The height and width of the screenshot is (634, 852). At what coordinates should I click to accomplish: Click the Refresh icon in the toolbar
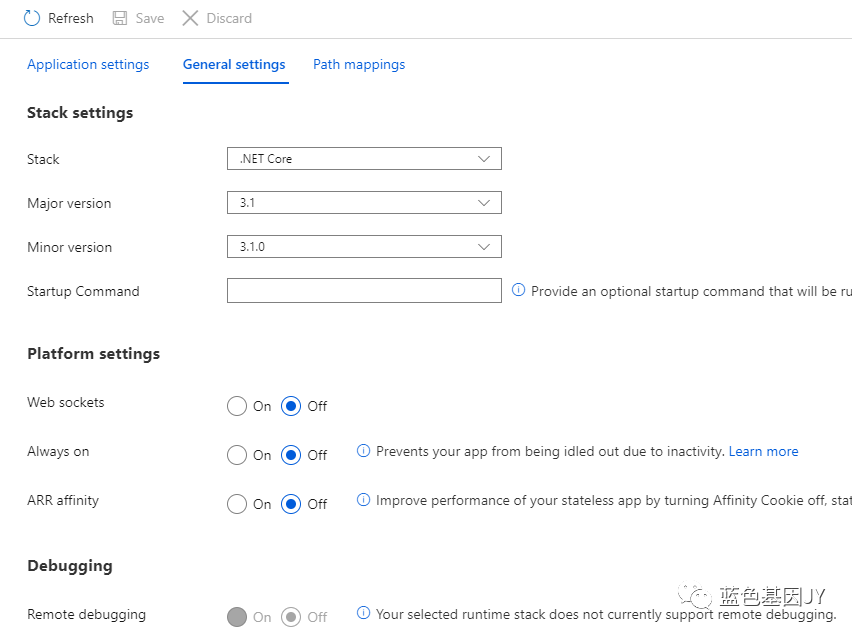32,18
